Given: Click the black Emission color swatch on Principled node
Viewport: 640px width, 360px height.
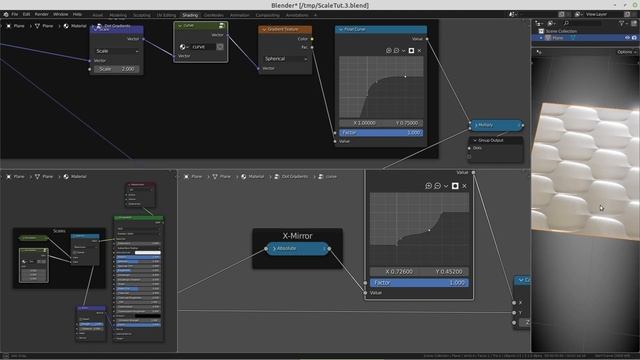Looking at the screenshot, I should click(x=147, y=316).
